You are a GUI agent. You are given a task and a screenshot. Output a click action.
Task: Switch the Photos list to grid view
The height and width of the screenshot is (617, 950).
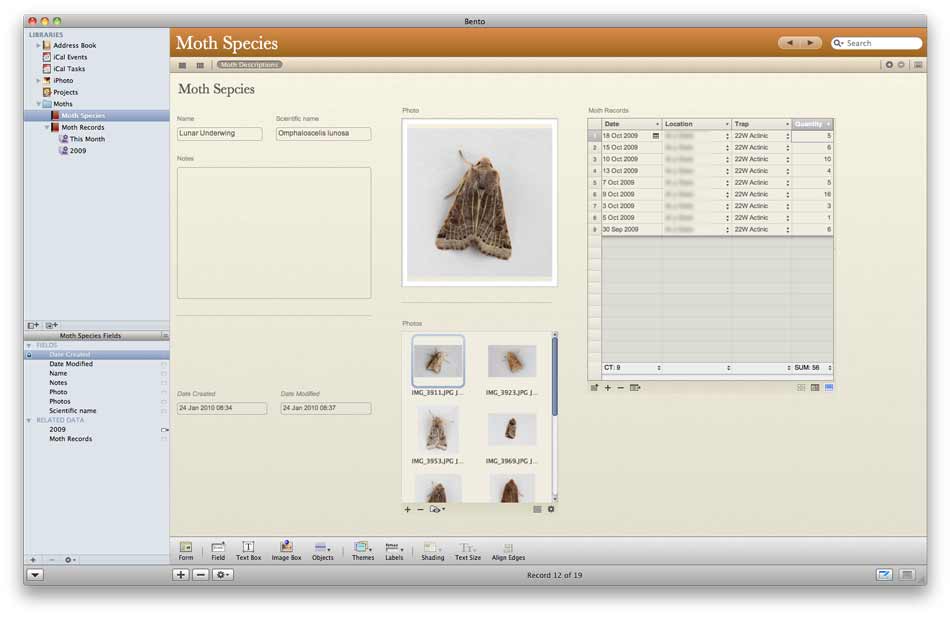537,509
